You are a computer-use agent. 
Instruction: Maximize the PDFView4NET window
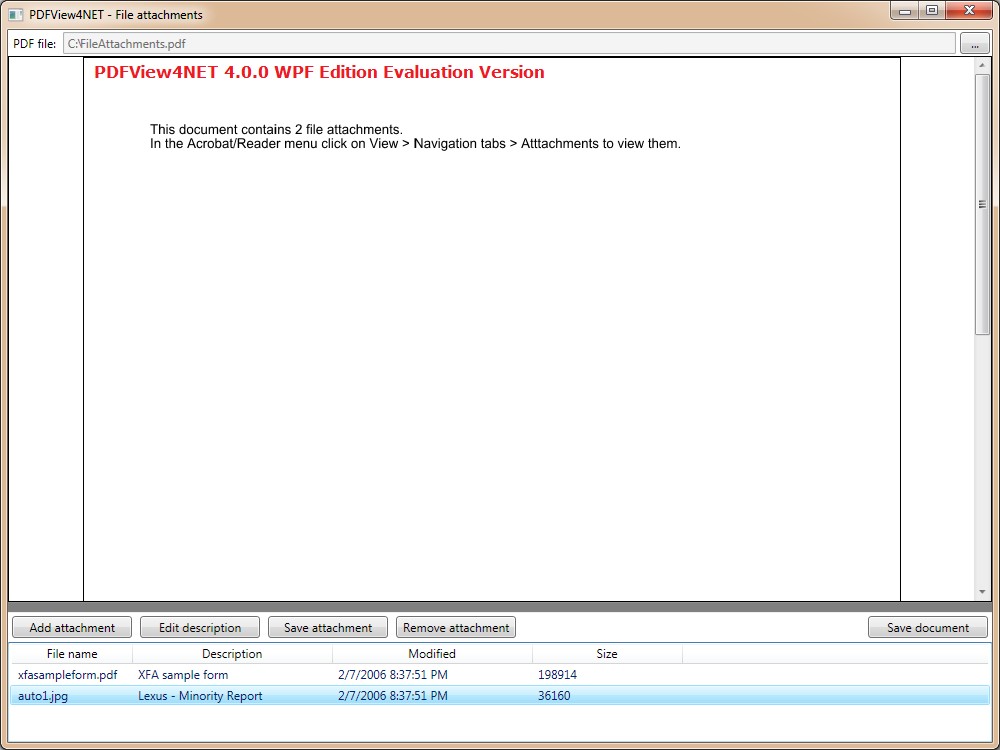point(932,11)
